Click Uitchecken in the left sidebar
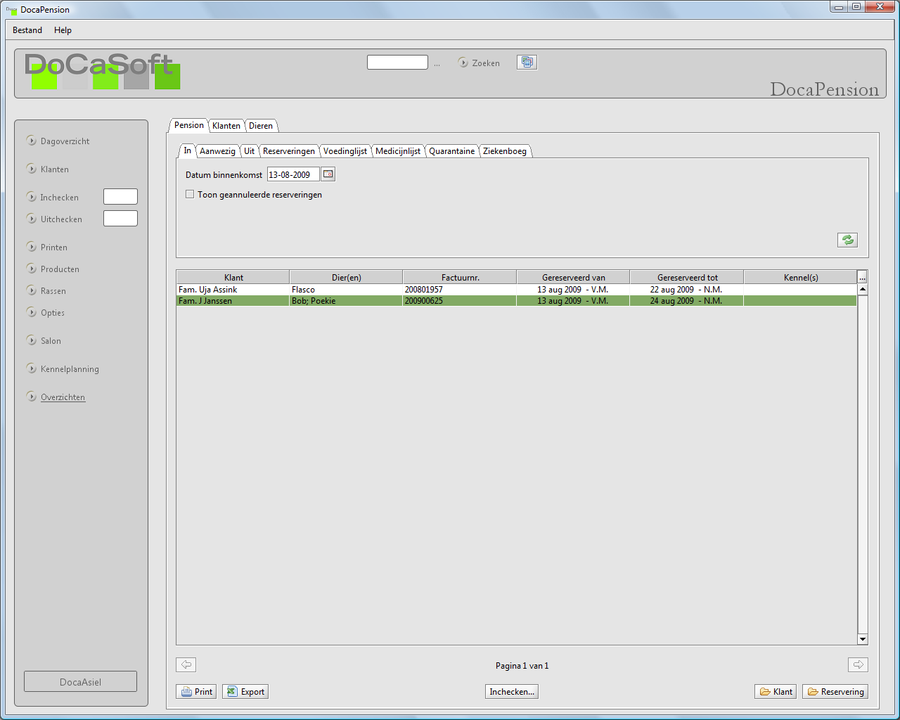The height and width of the screenshot is (720, 900). click(x=61, y=219)
